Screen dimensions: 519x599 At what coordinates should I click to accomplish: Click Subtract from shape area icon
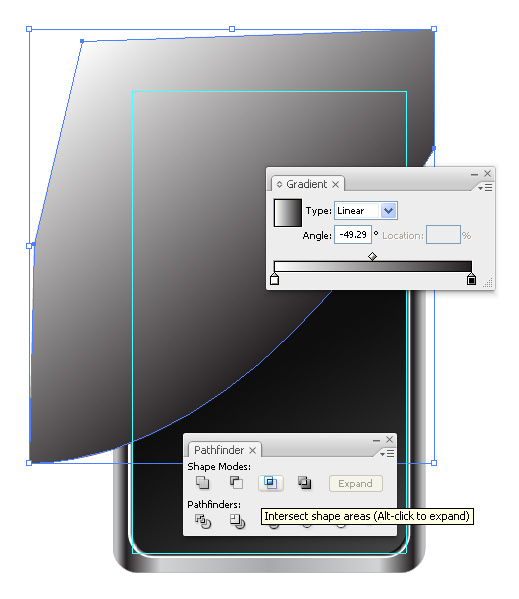[236, 482]
